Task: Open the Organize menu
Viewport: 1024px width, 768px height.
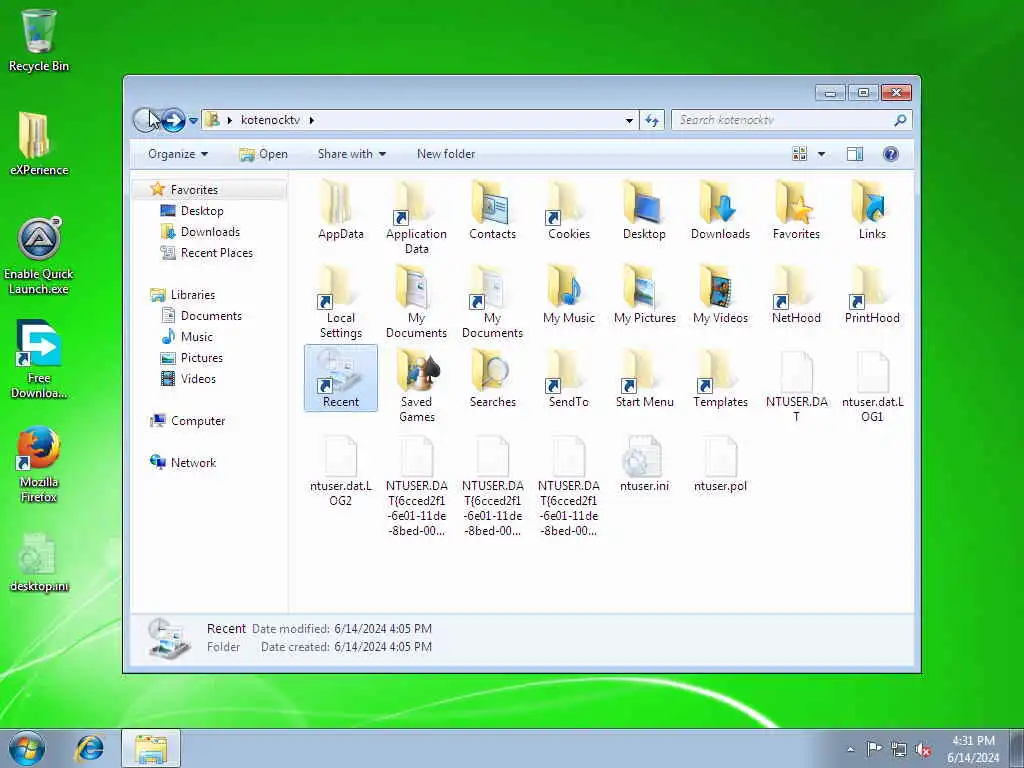Action: [x=178, y=154]
